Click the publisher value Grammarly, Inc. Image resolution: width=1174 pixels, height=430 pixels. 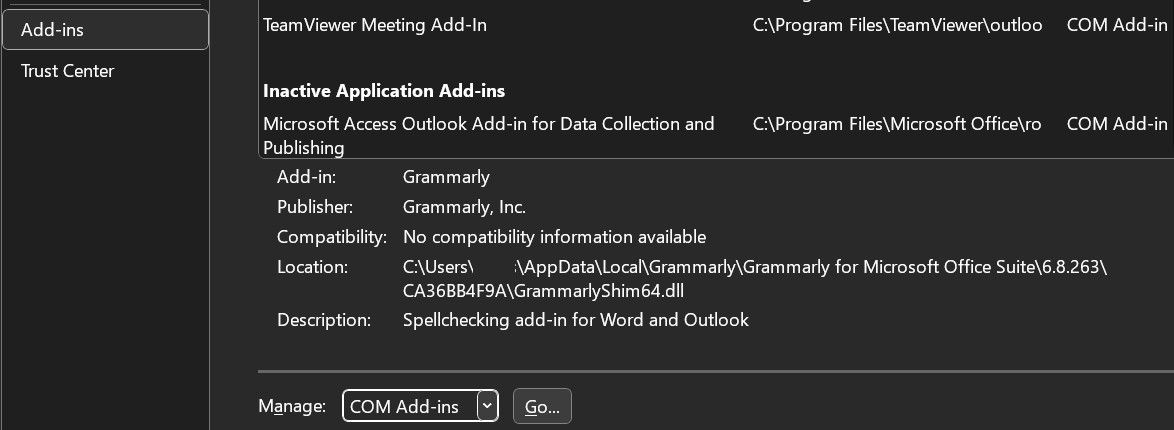pyautogui.click(x=464, y=208)
